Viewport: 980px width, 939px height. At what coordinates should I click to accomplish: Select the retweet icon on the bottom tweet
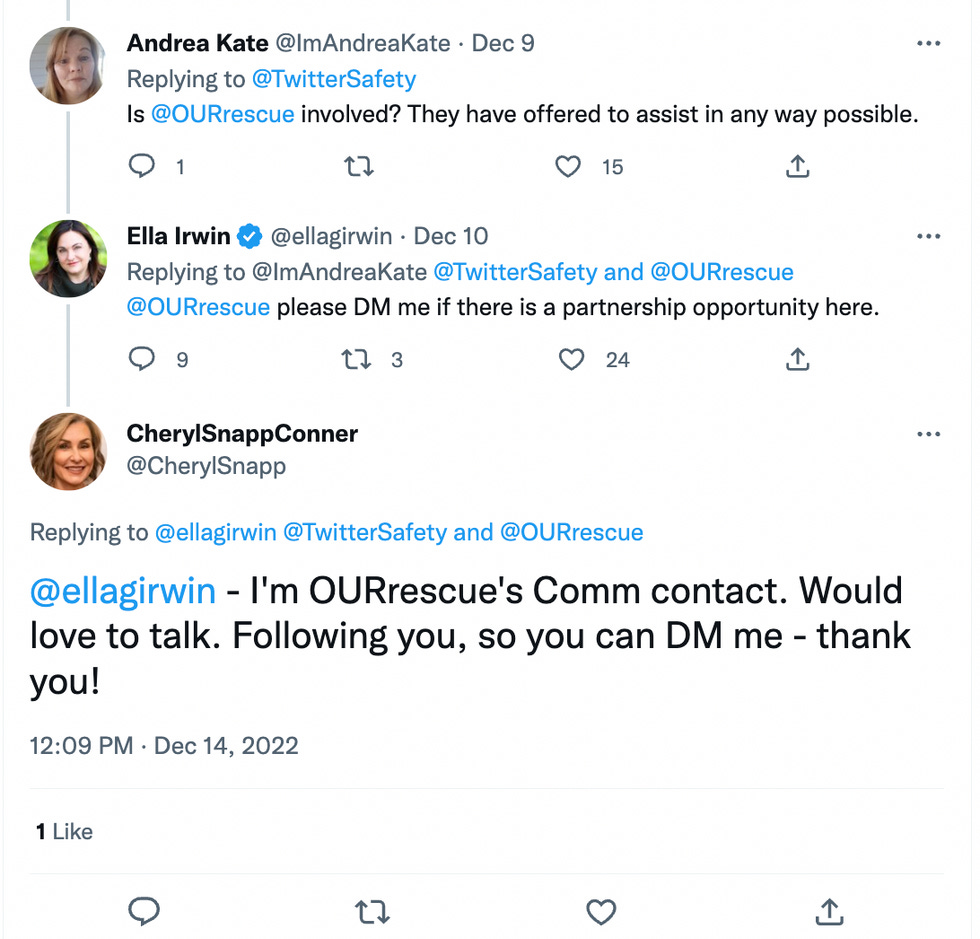point(371,911)
